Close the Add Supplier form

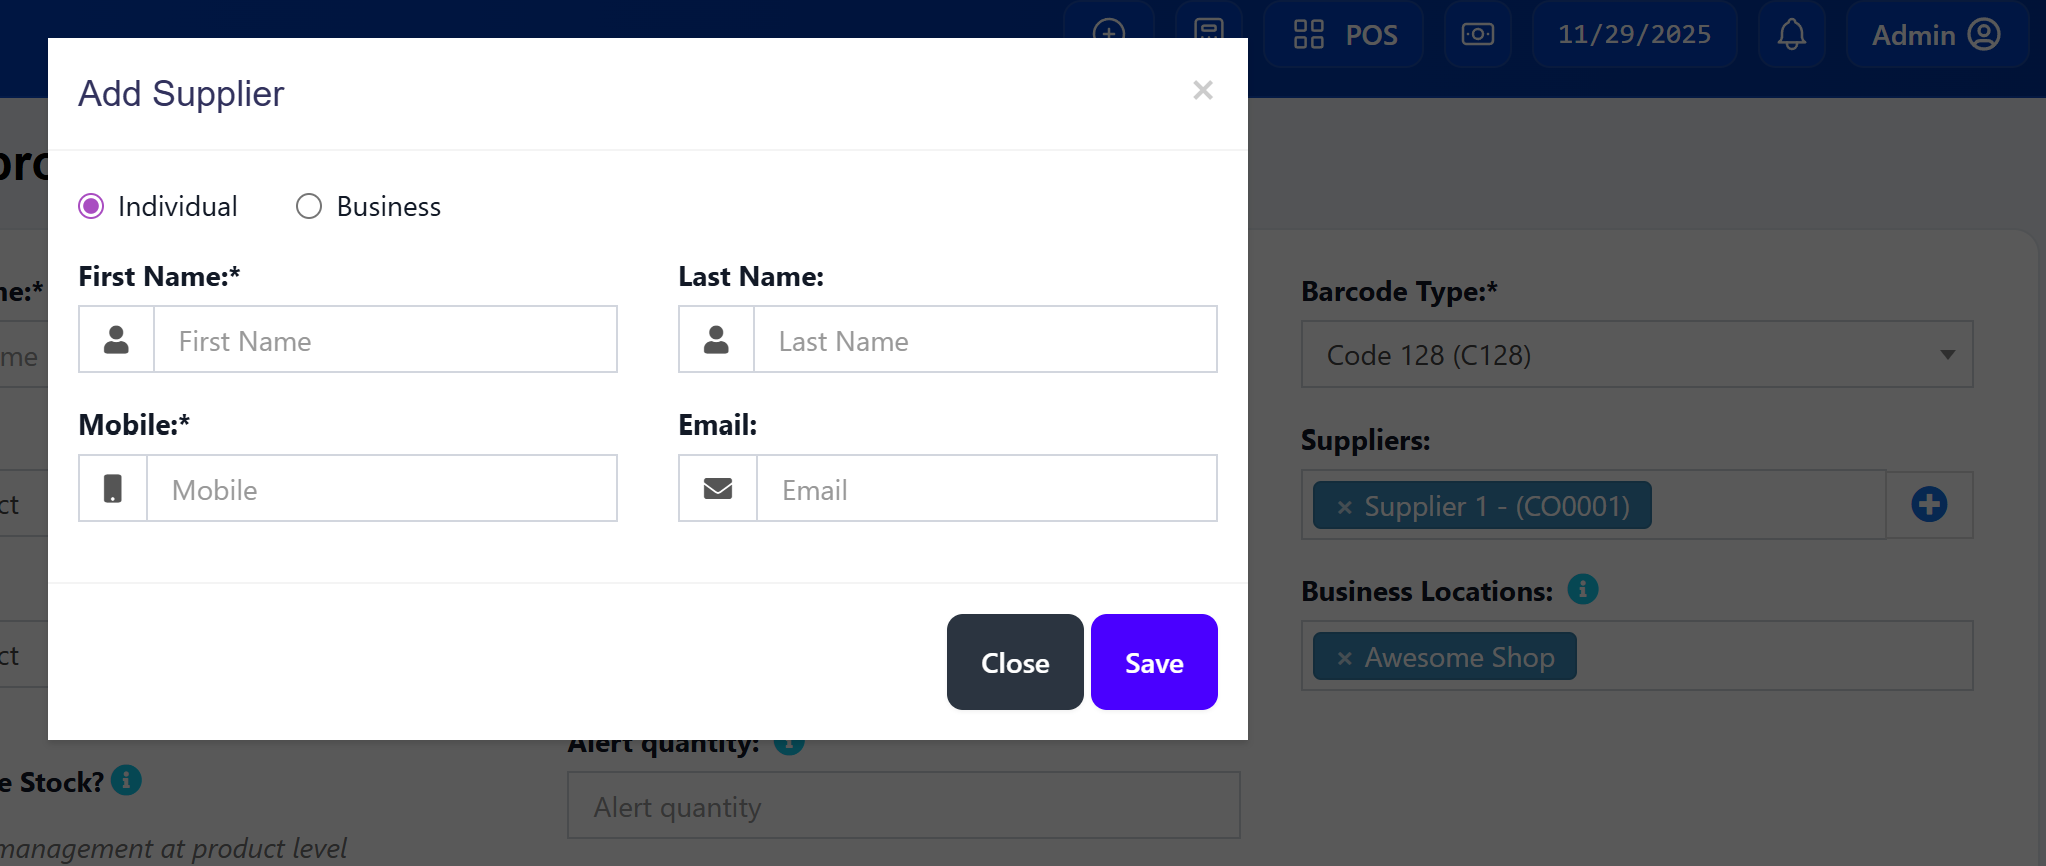coord(1014,662)
